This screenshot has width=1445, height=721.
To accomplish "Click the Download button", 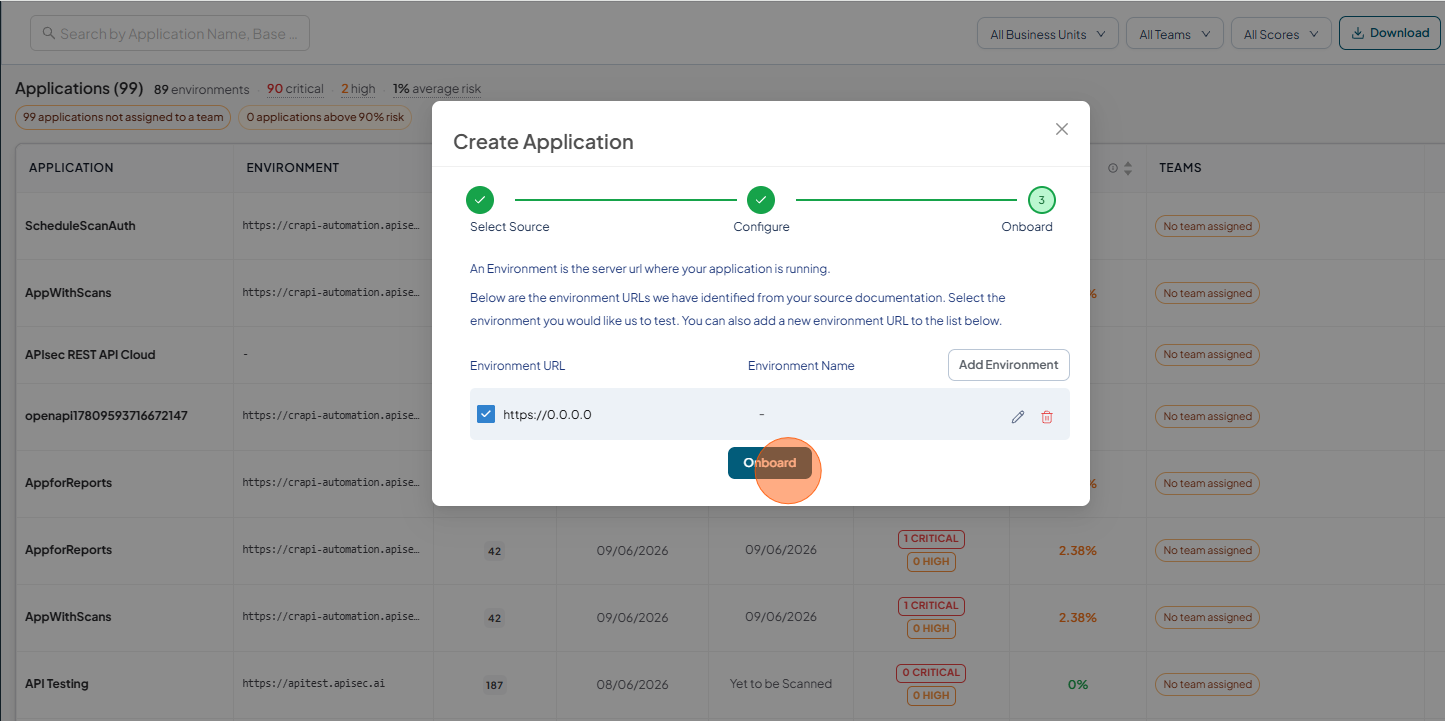I will pos(1390,33).
